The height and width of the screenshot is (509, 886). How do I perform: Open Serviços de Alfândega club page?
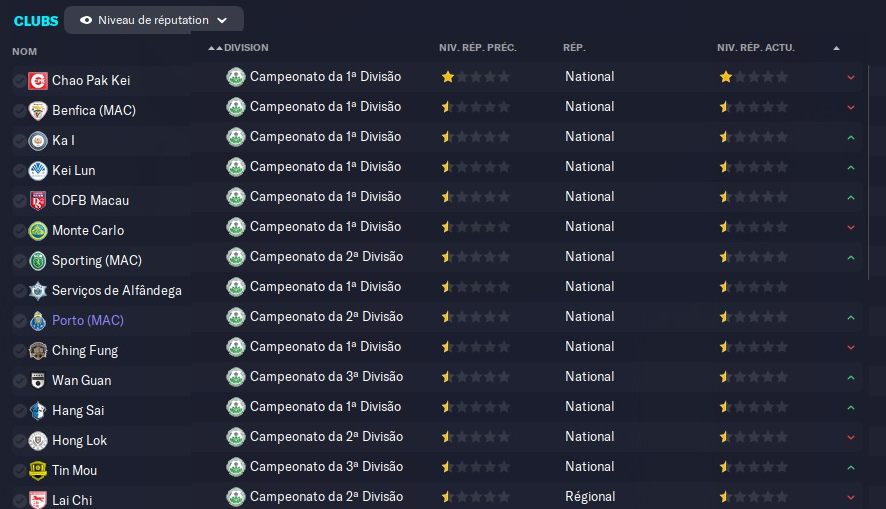(117, 291)
